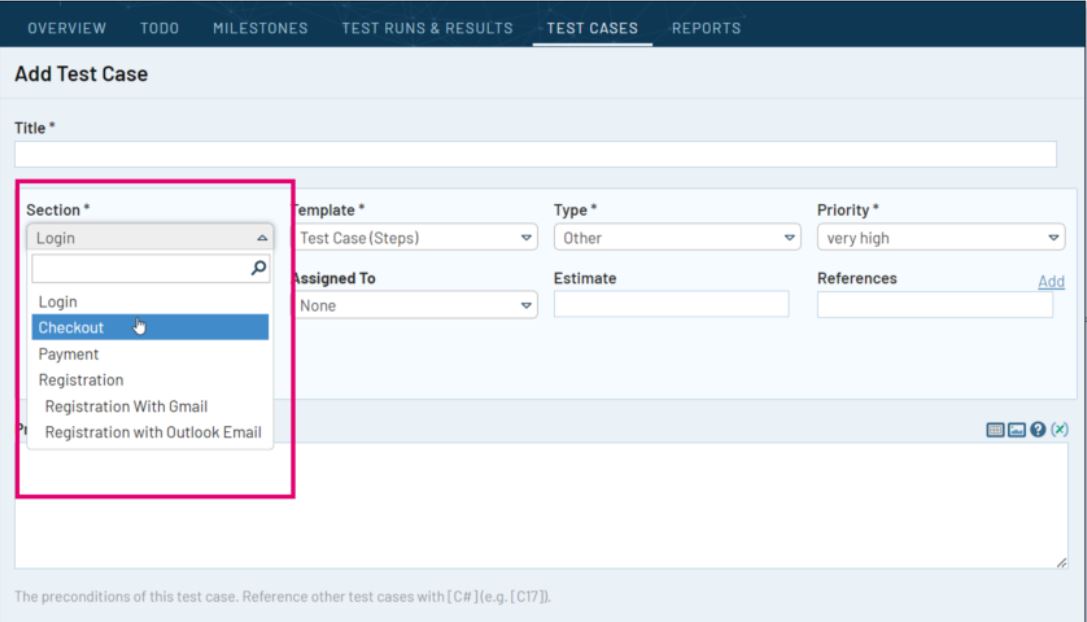
Task: Click the (x) variable icon above Preconditions
Action: click(1061, 429)
